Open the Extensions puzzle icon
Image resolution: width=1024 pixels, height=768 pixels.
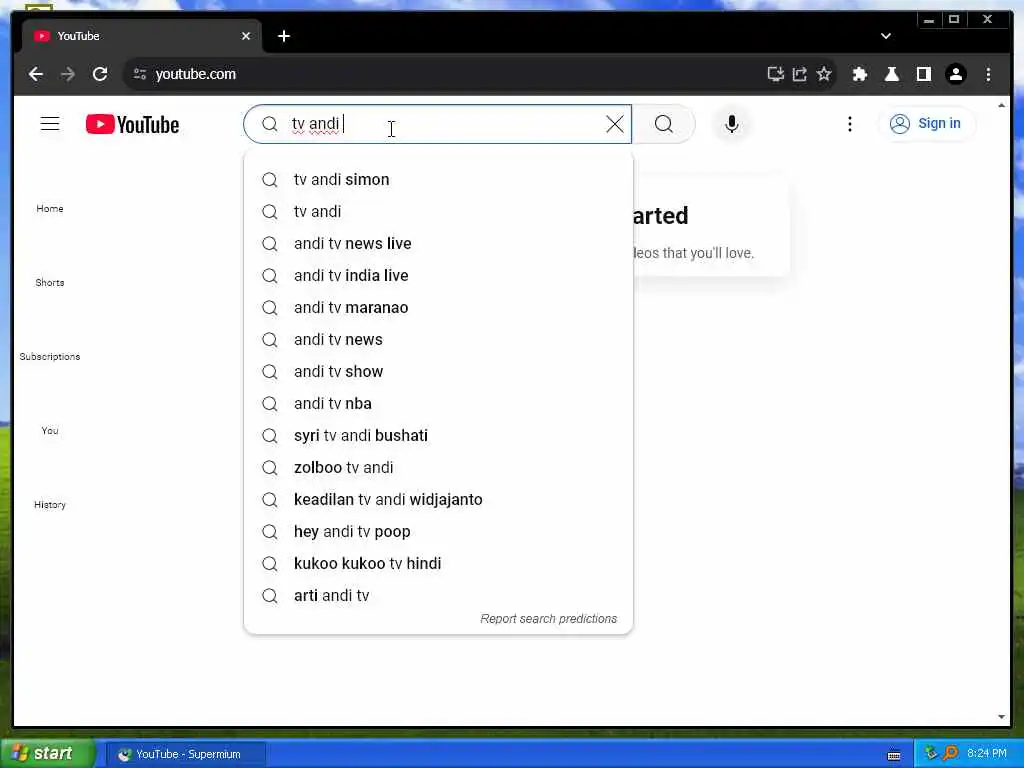859,74
